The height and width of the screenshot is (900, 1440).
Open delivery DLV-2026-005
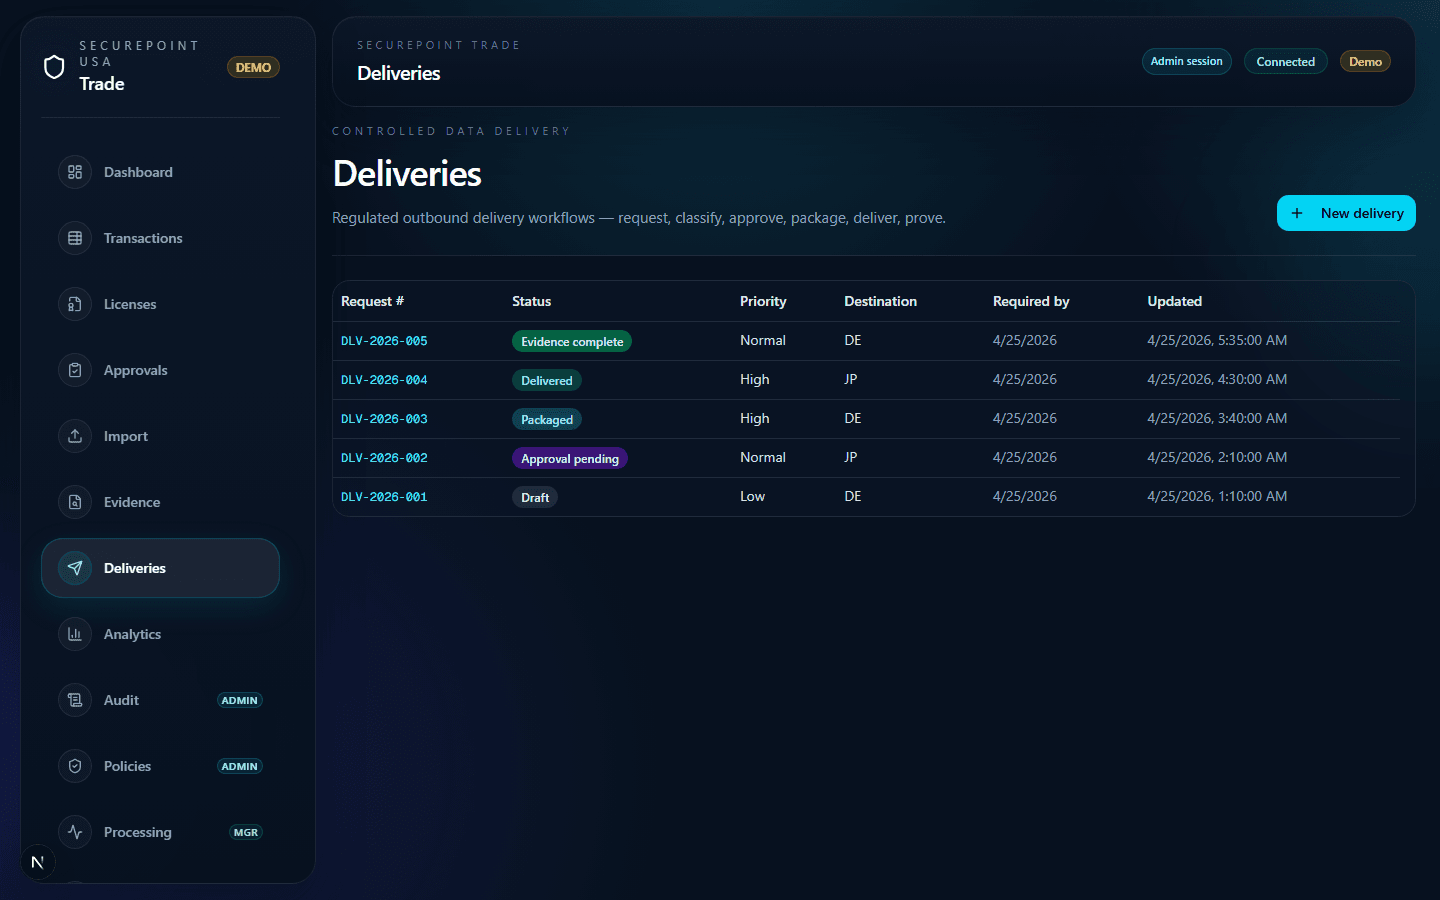tap(384, 341)
